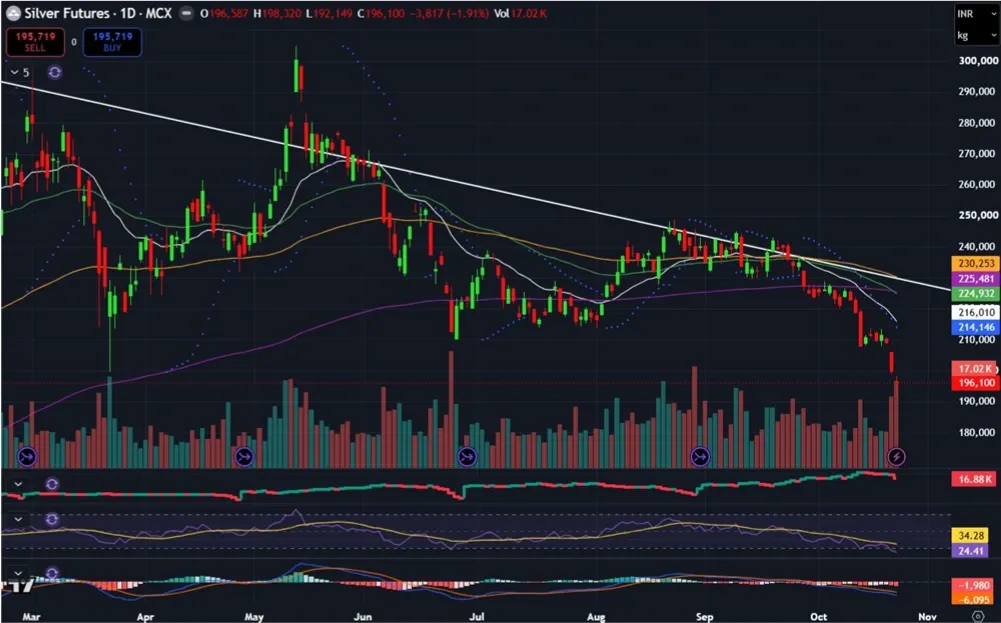
Task: Click the refresh icon in the MACD pane
Action: tap(52, 573)
